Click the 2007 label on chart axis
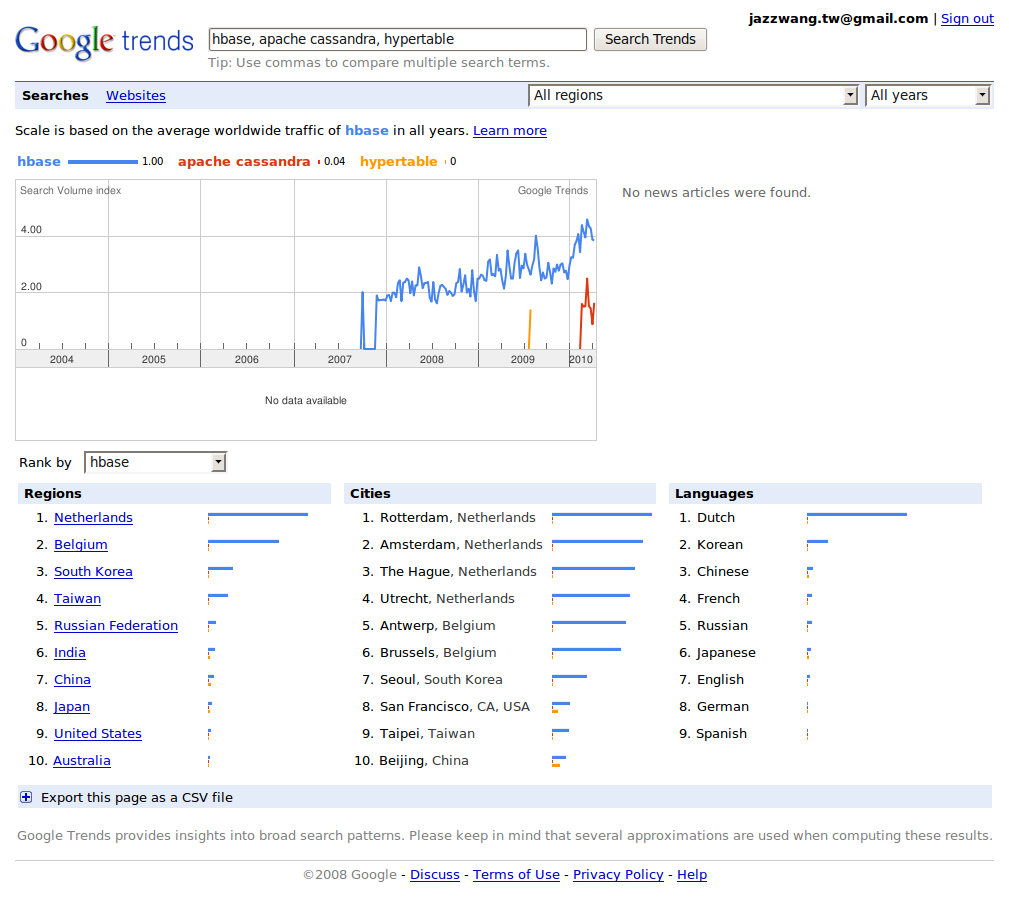 (x=340, y=359)
